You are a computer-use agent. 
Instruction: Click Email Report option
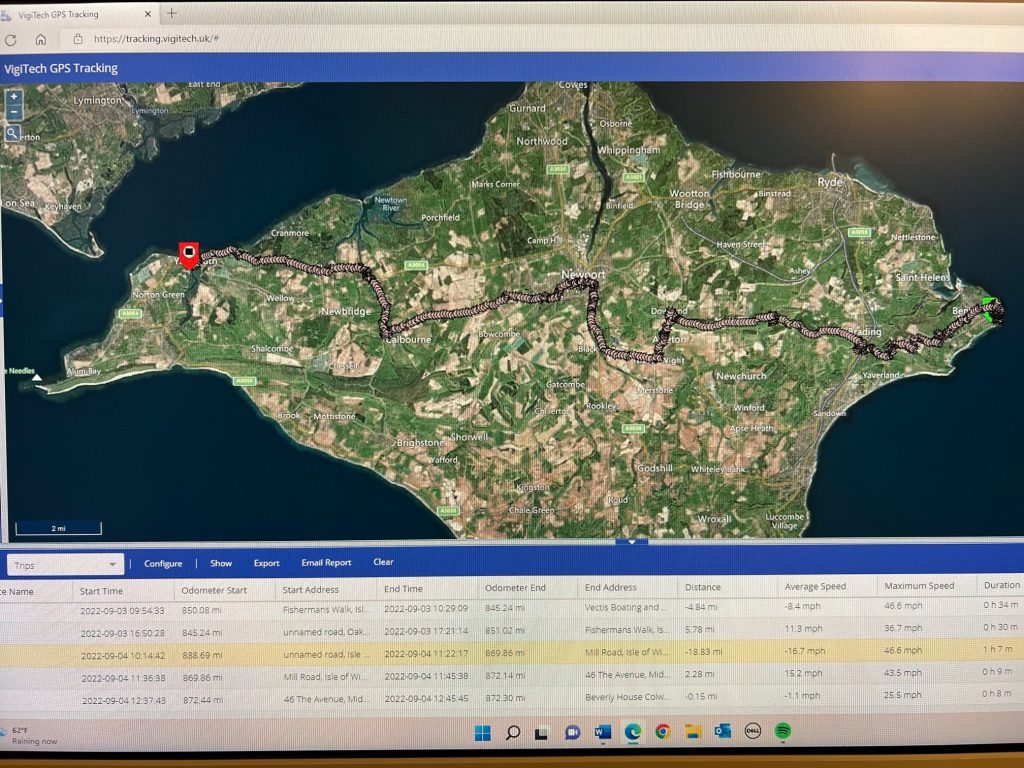click(x=326, y=562)
